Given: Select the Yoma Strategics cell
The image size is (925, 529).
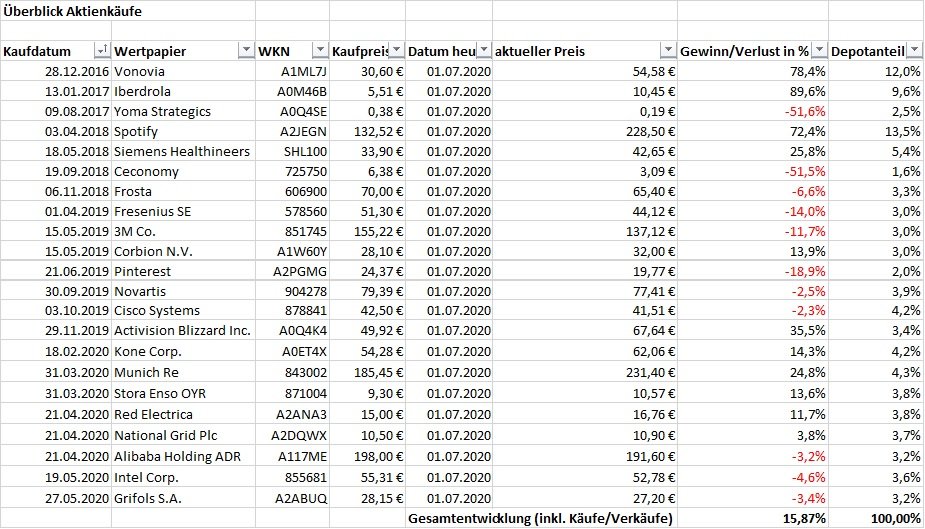Looking at the screenshot, I should pos(183,111).
